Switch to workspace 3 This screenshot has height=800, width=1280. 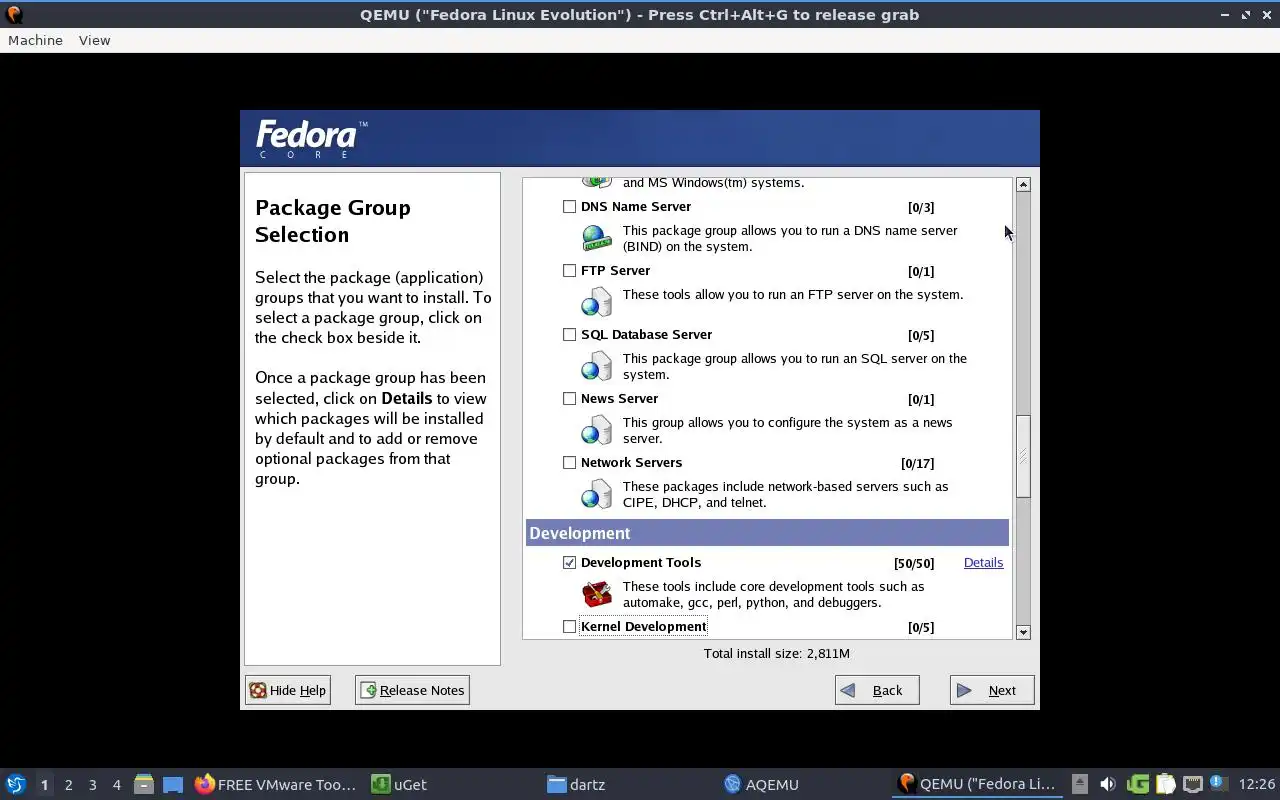pos(92,785)
